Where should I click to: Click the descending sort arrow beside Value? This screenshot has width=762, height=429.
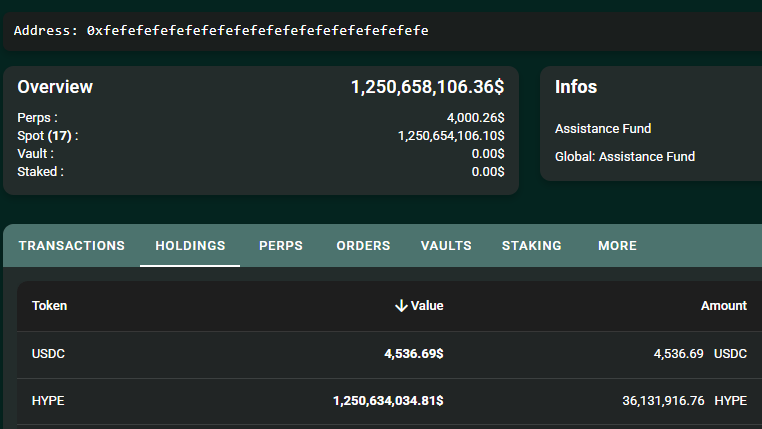coord(401,306)
